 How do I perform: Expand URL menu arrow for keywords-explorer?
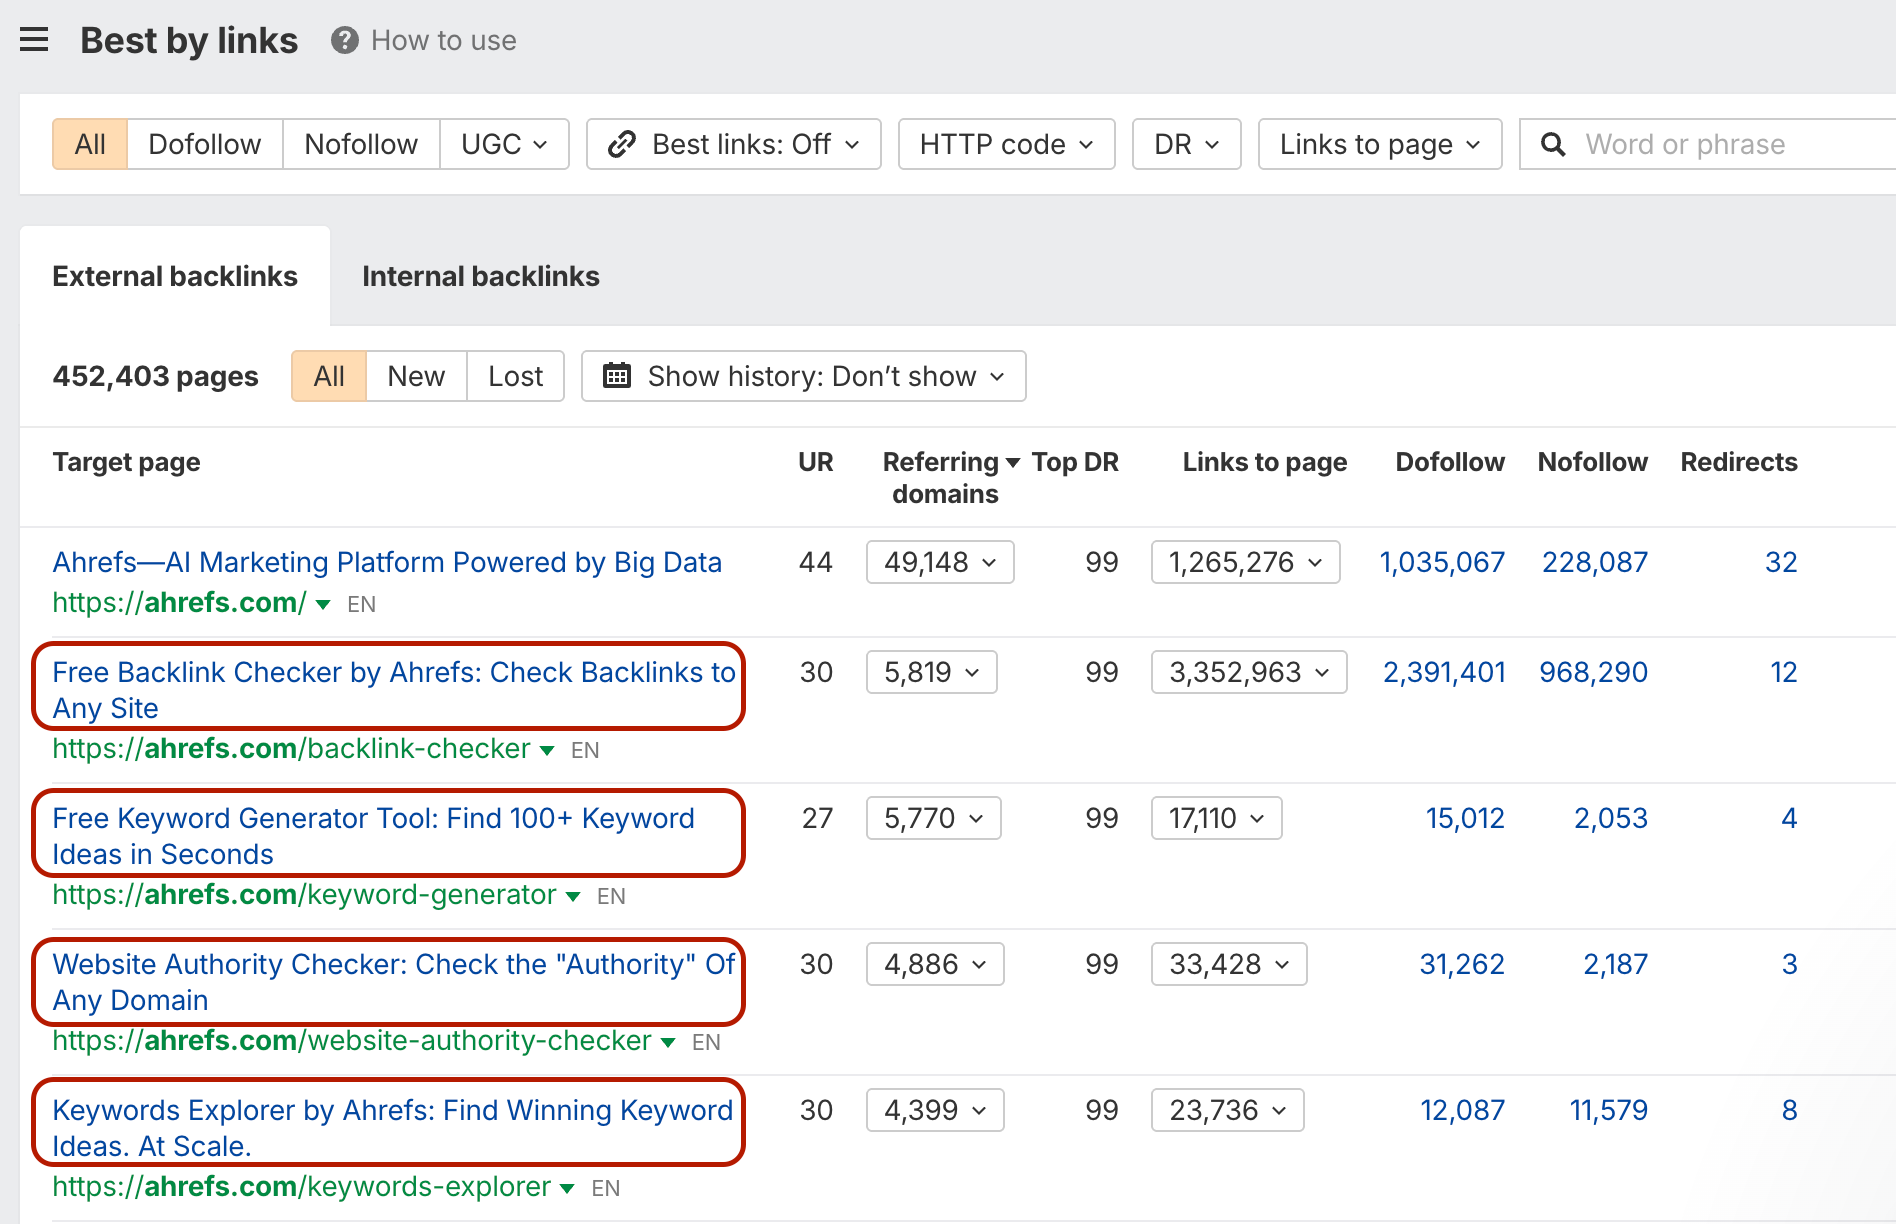point(567,1188)
